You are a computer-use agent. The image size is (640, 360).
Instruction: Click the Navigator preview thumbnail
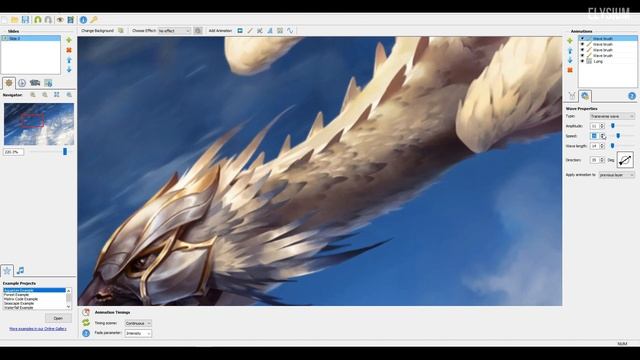[x=39, y=124]
